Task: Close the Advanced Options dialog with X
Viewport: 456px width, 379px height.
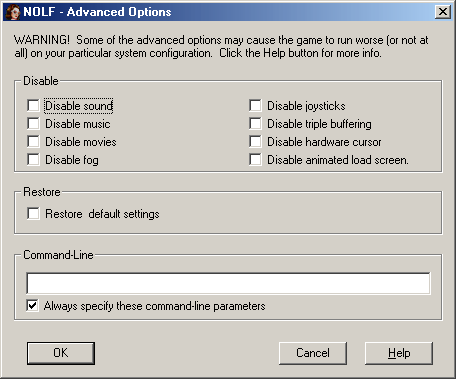Action: (x=443, y=12)
